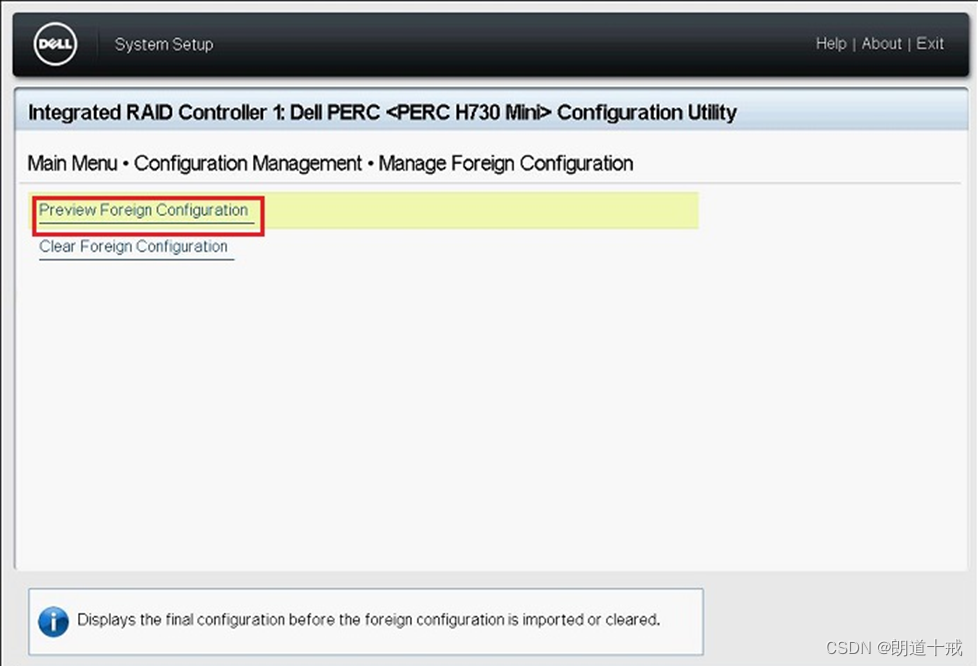The height and width of the screenshot is (666, 978).
Task: Click Exit to leave System Setup
Action: point(929,44)
